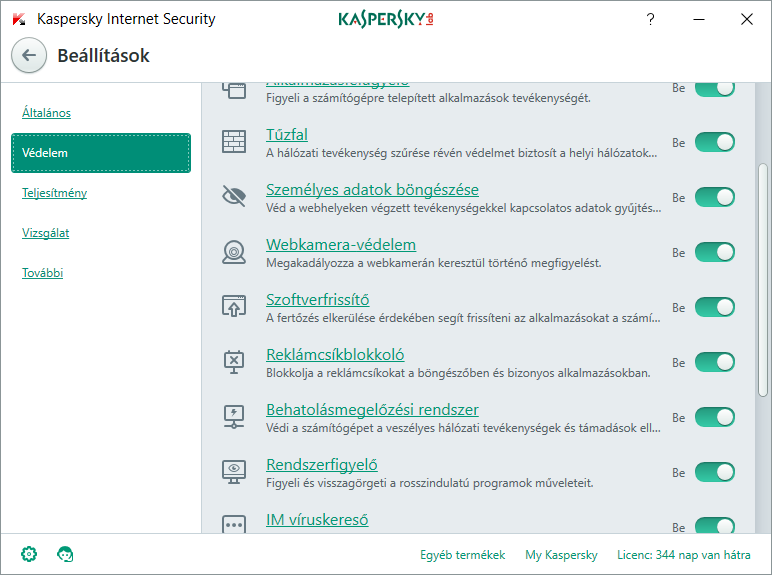This screenshot has width=772, height=575.
Task: Switch off Behatolásmegelőzési rendszer toggle
Action: click(714, 418)
